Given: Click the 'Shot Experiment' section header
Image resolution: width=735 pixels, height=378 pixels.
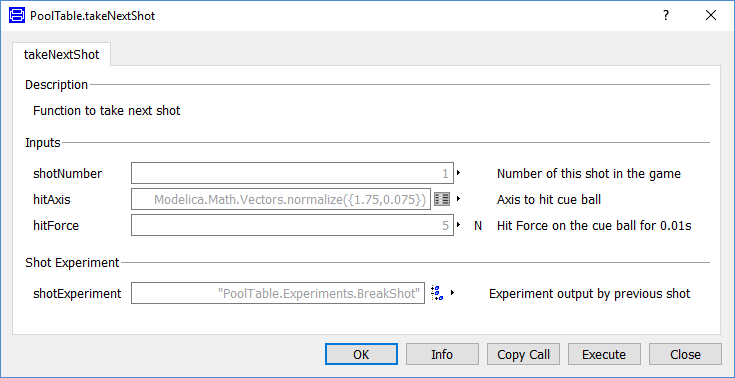Looking at the screenshot, I should click(73, 263).
